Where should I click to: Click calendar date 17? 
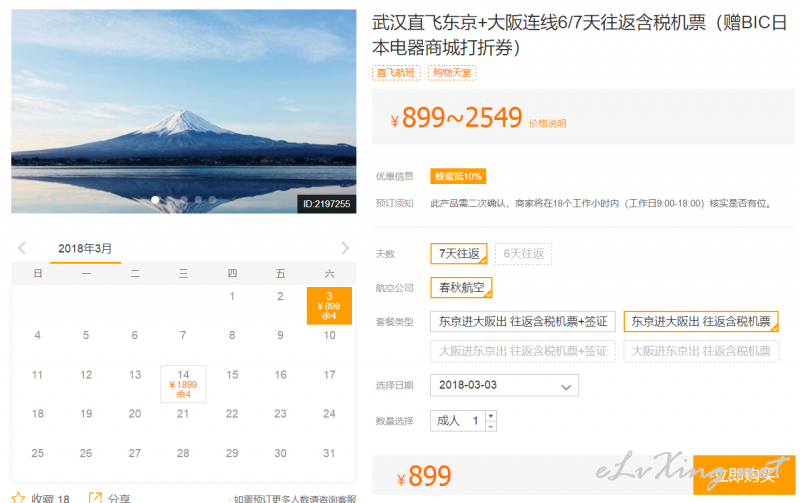point(329,375)
